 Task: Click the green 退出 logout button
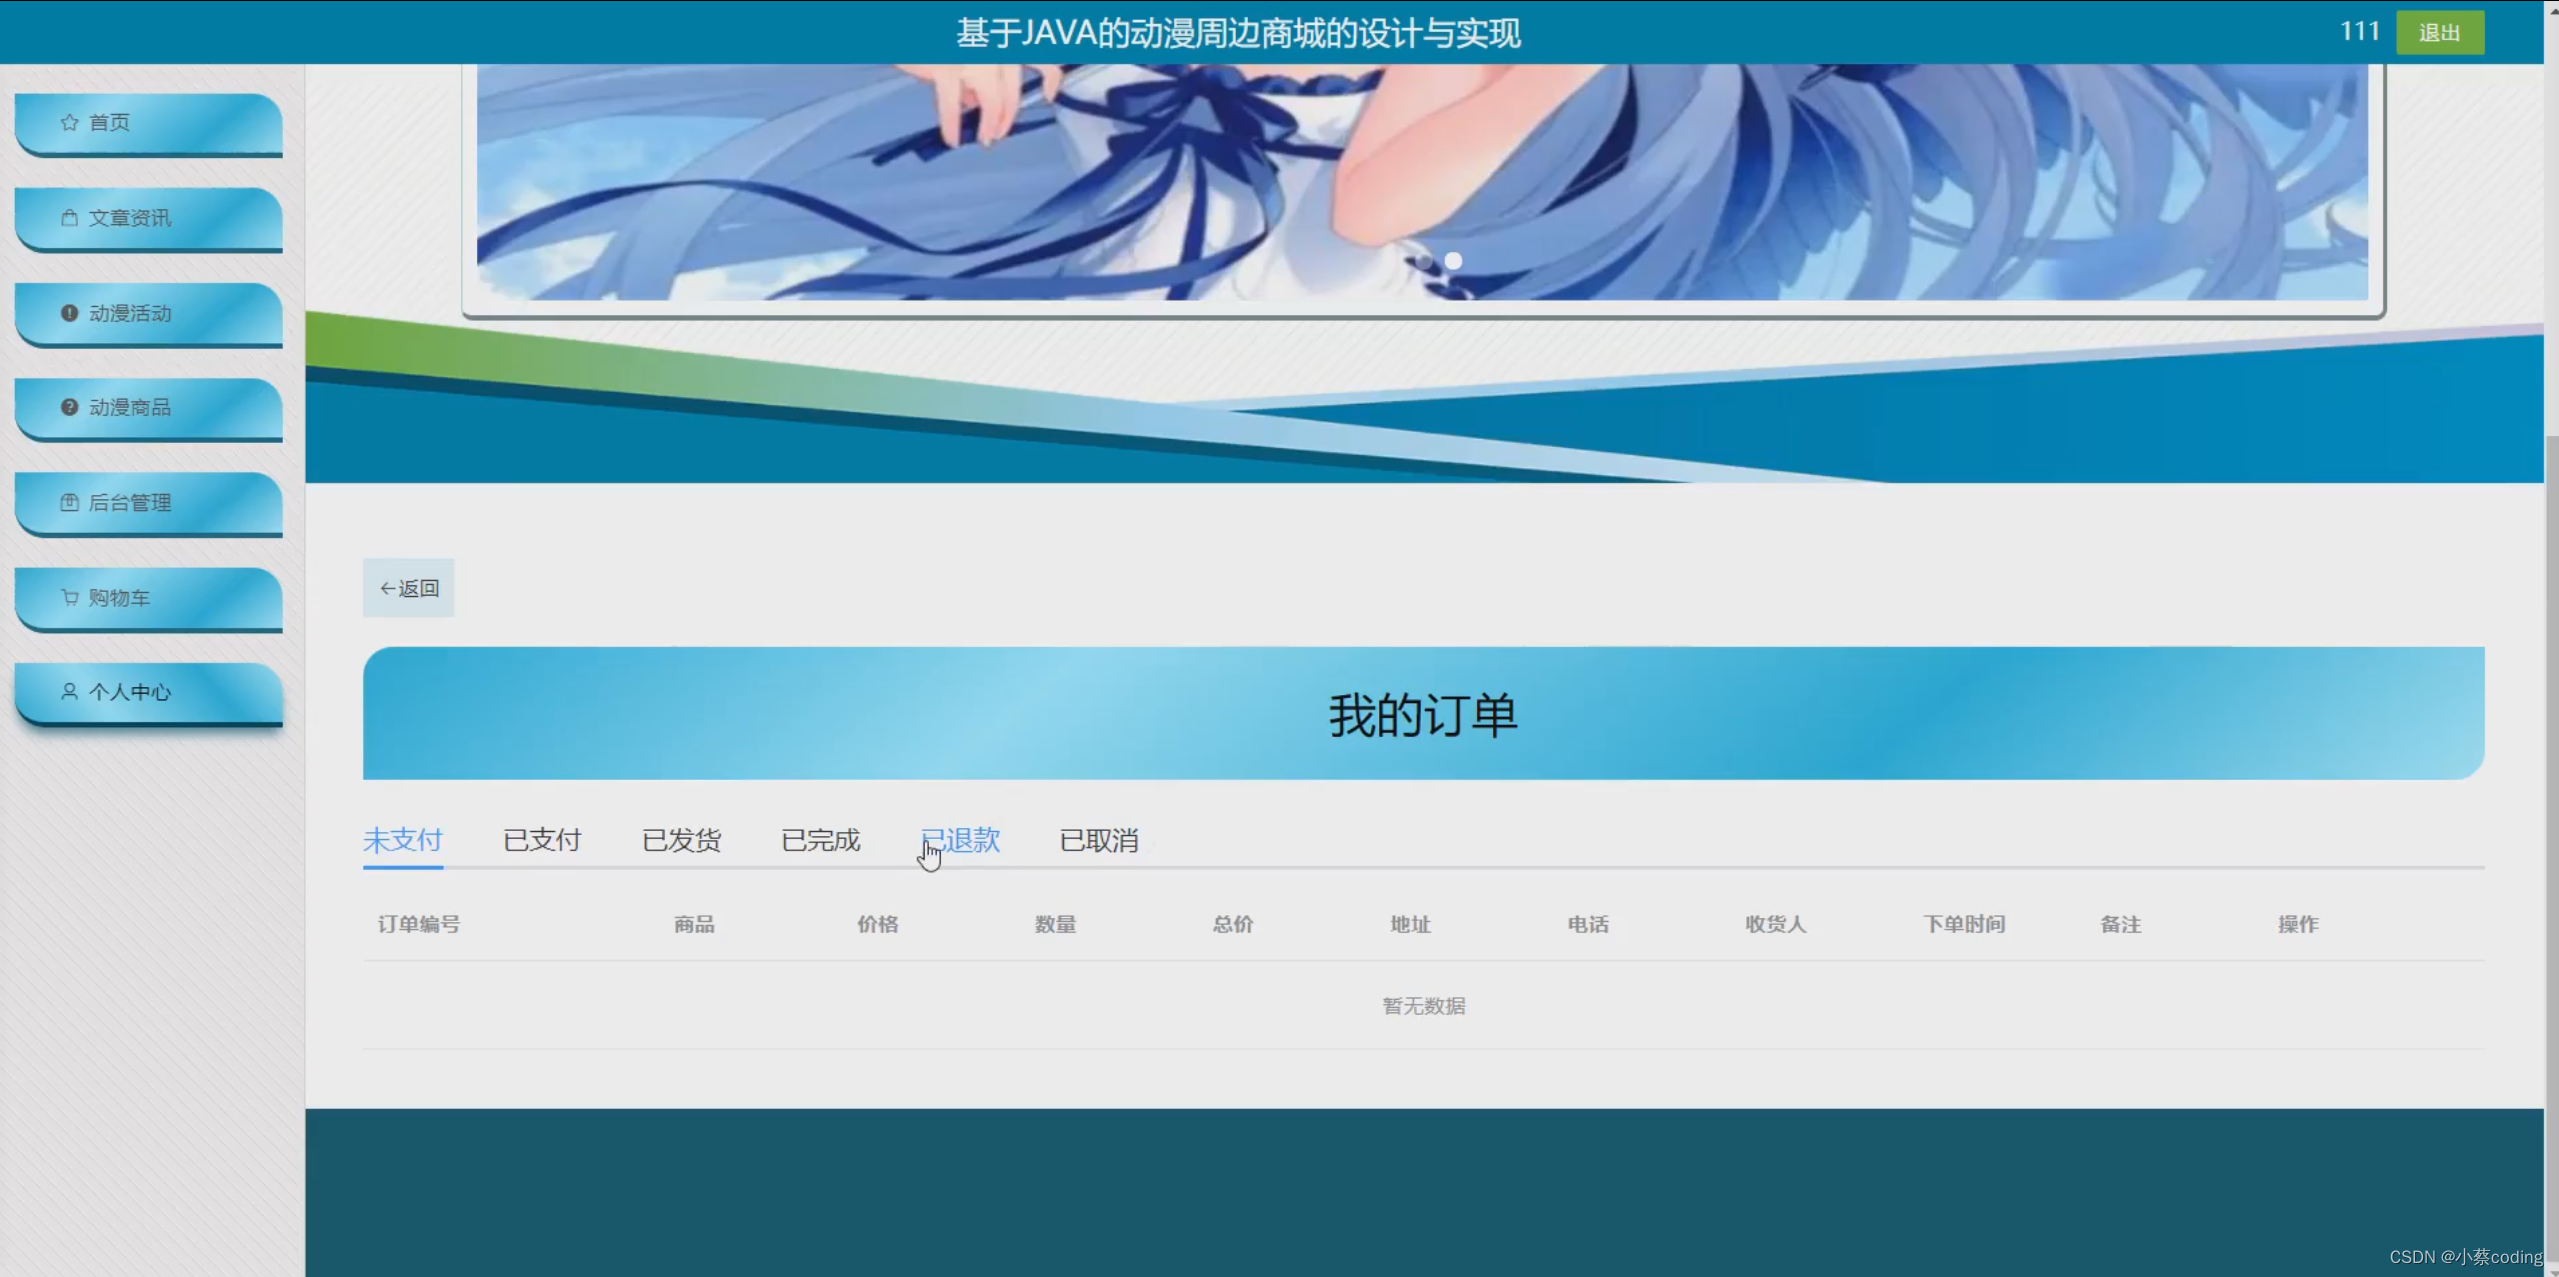(x=2440, y=32)
